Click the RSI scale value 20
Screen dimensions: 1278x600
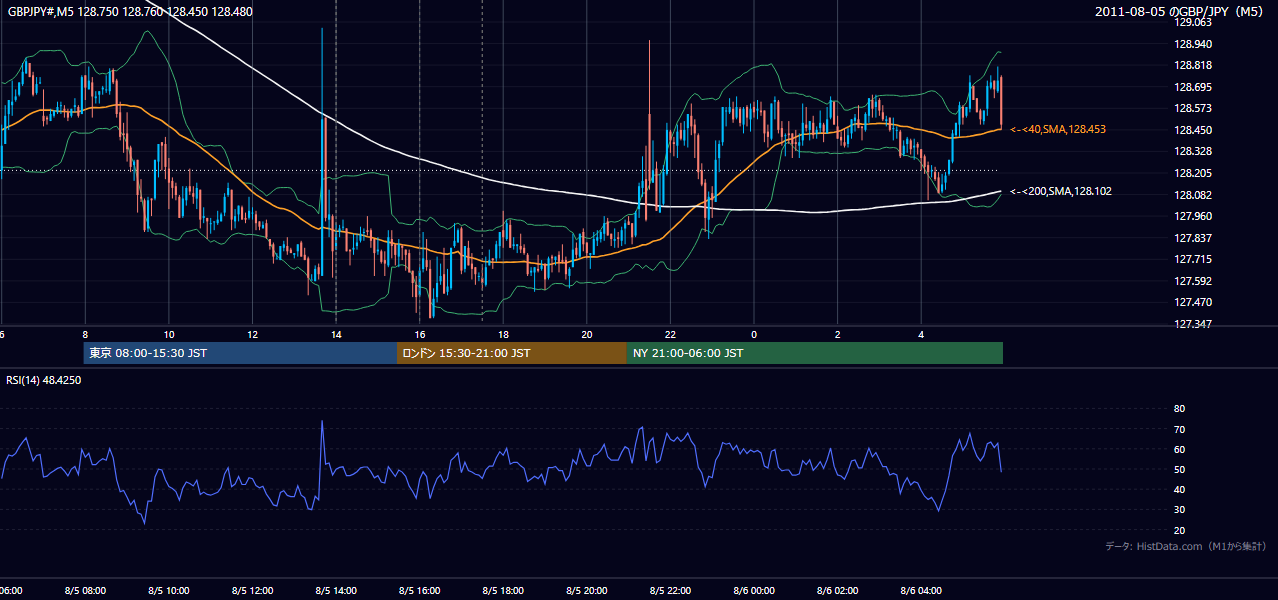[x=1179, y=530]
